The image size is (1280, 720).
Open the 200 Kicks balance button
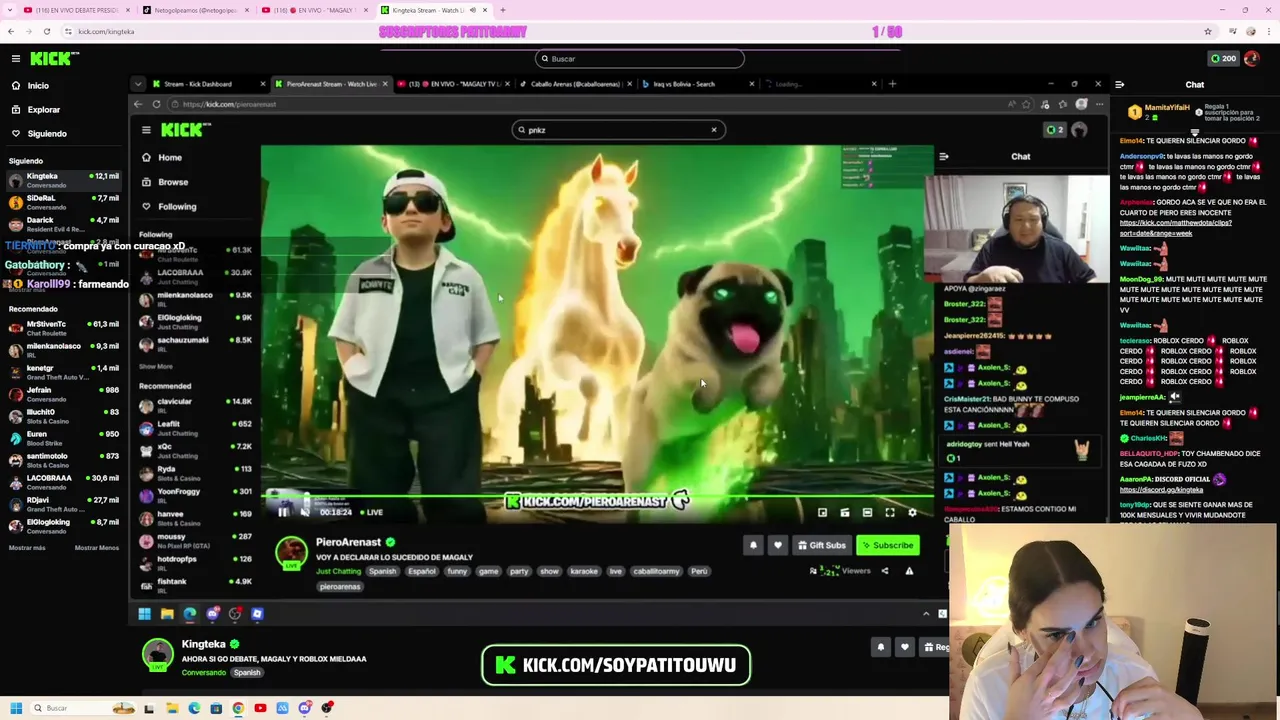[1223, 59]
